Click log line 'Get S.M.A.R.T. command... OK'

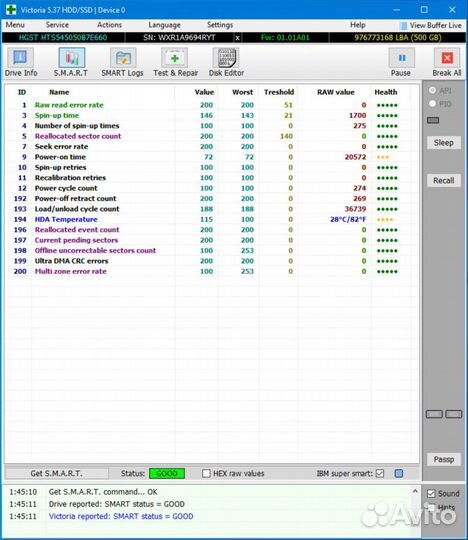coord(103,492)
